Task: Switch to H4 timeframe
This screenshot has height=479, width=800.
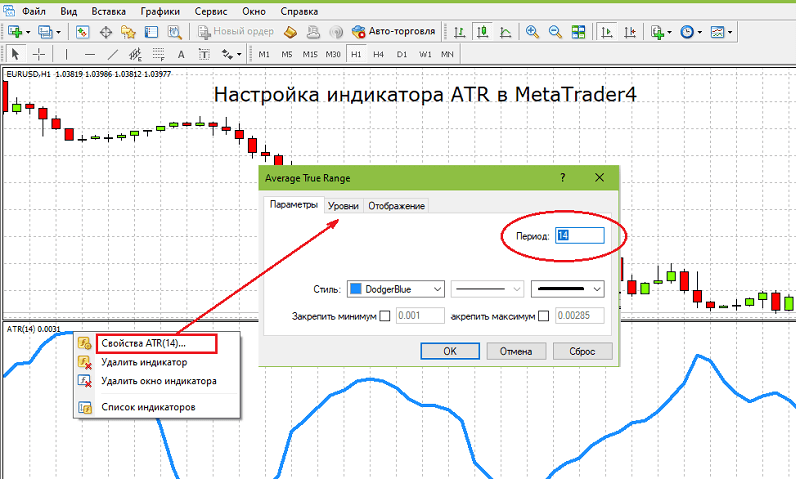Action: pos(378,54)
